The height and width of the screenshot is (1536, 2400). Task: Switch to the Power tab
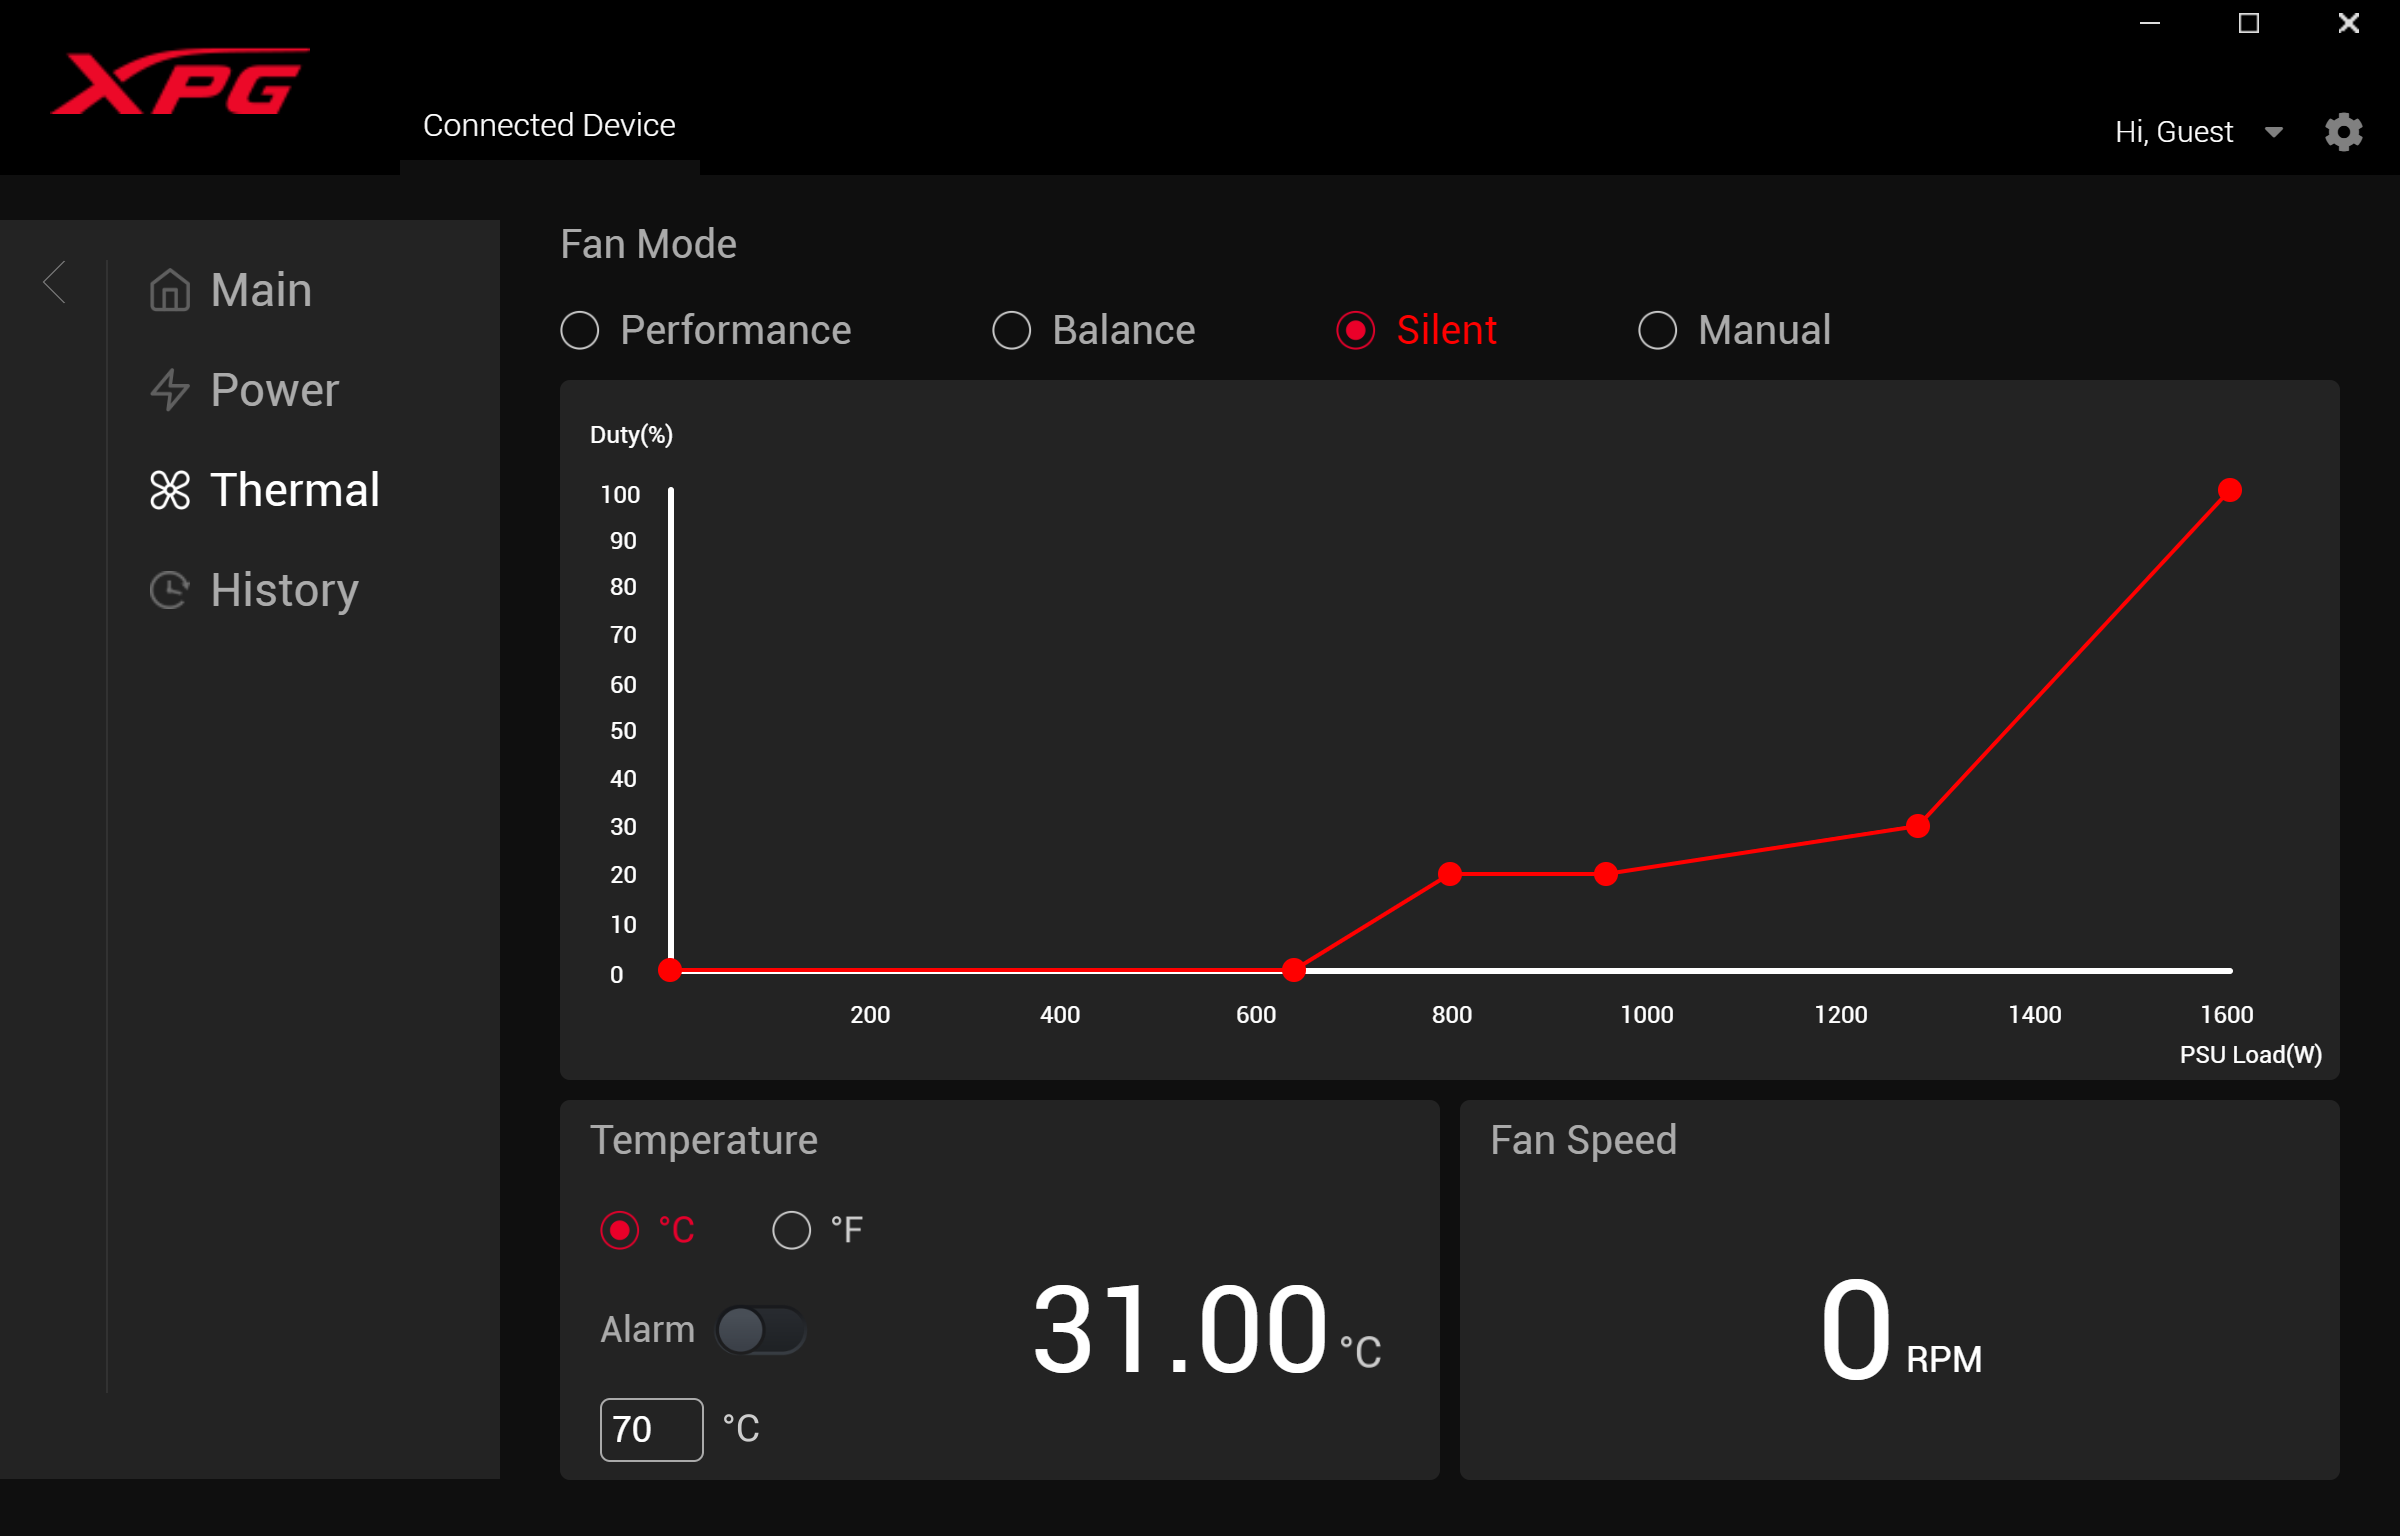point(269,388)
